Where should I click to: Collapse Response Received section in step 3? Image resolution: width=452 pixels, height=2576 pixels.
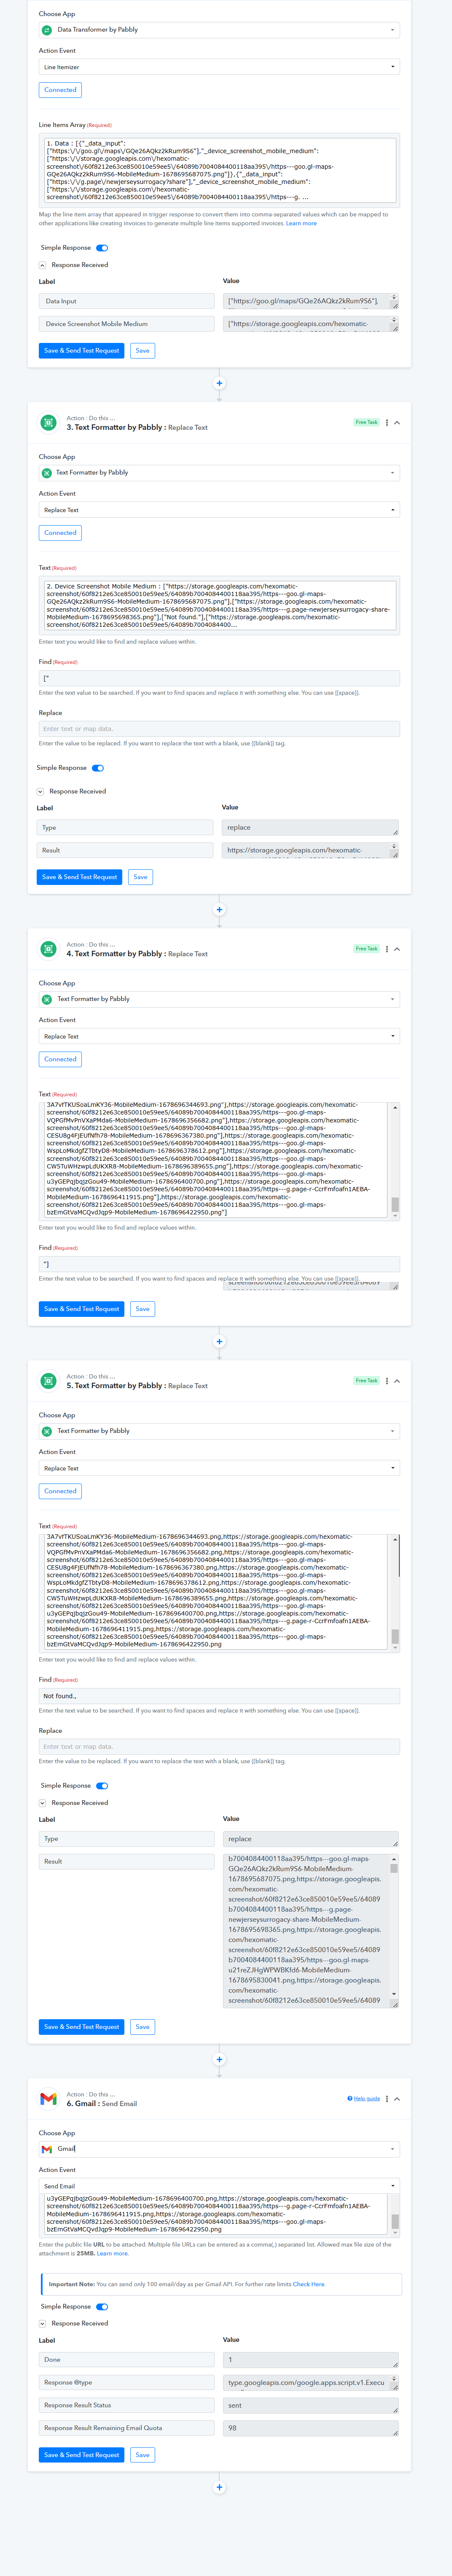40,792
